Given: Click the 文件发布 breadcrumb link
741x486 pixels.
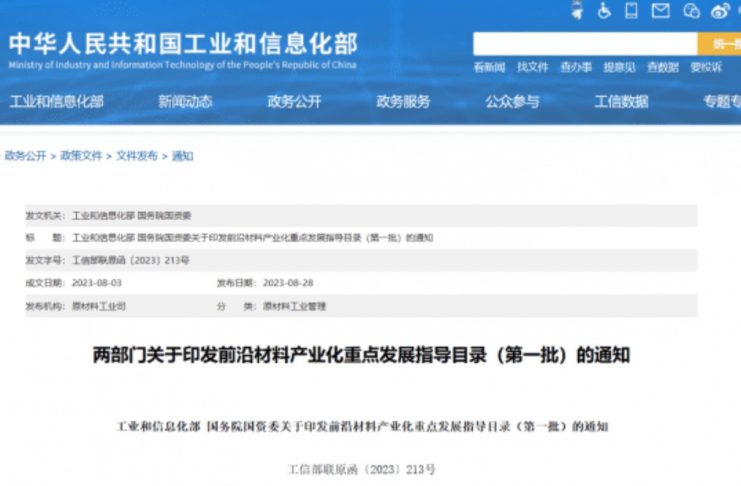Looking at the screenshot, I should [x=137, y=156].
